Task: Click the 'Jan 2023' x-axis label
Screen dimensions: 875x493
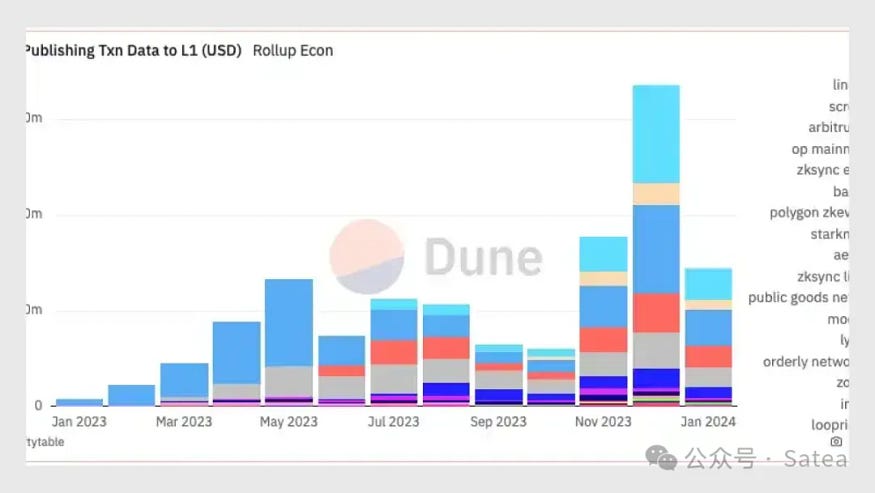Action: (79, 422)
